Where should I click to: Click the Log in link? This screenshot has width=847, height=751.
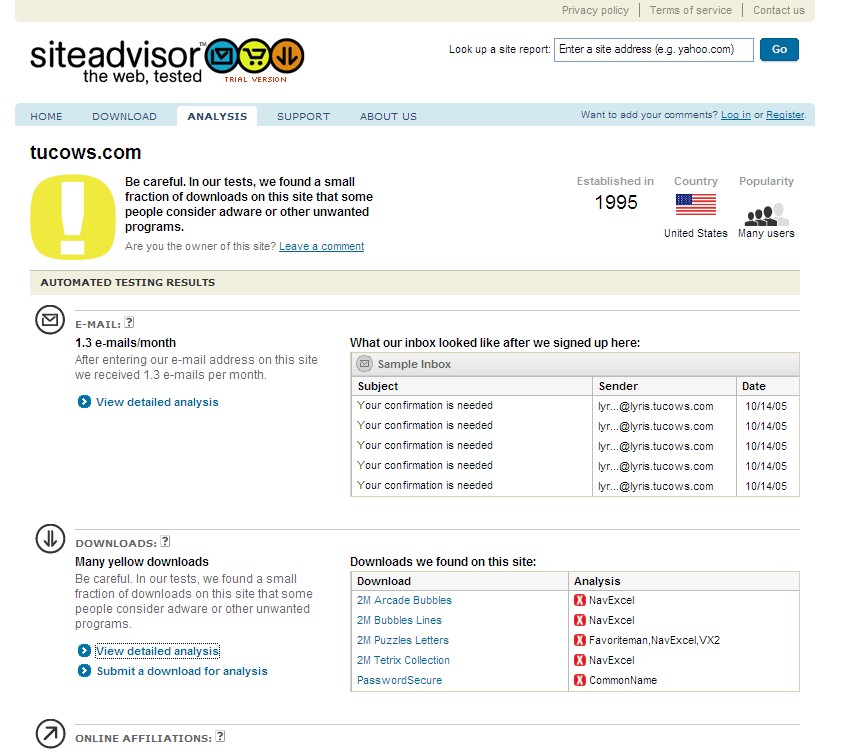(736, 115)
